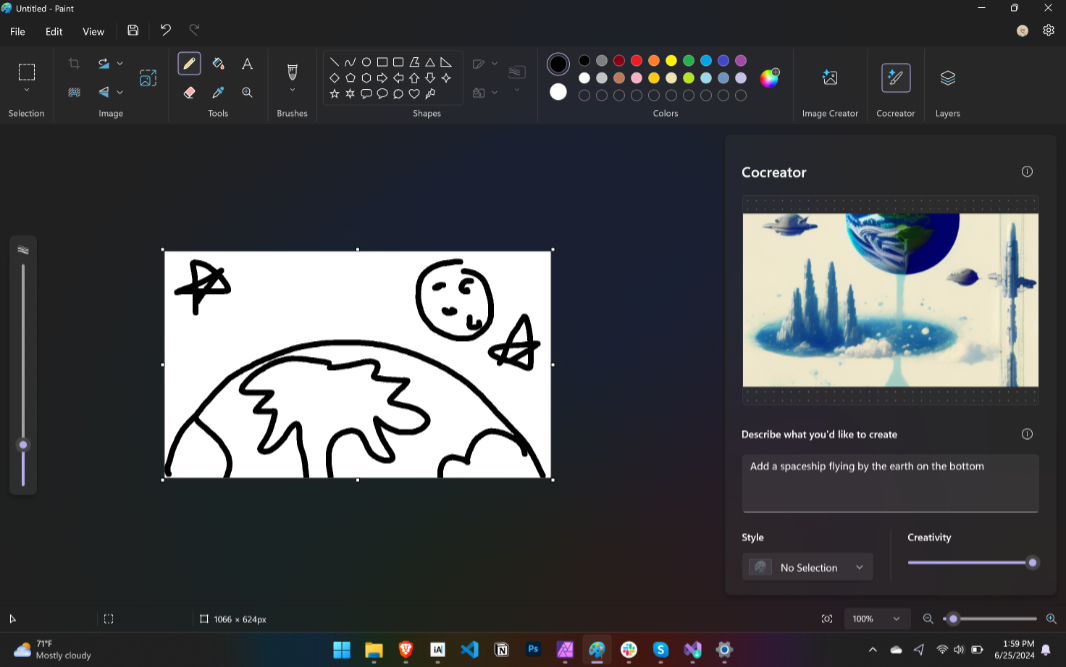Select the Text tool
The image size is (1066, 667).
click(x=247, y=64)
